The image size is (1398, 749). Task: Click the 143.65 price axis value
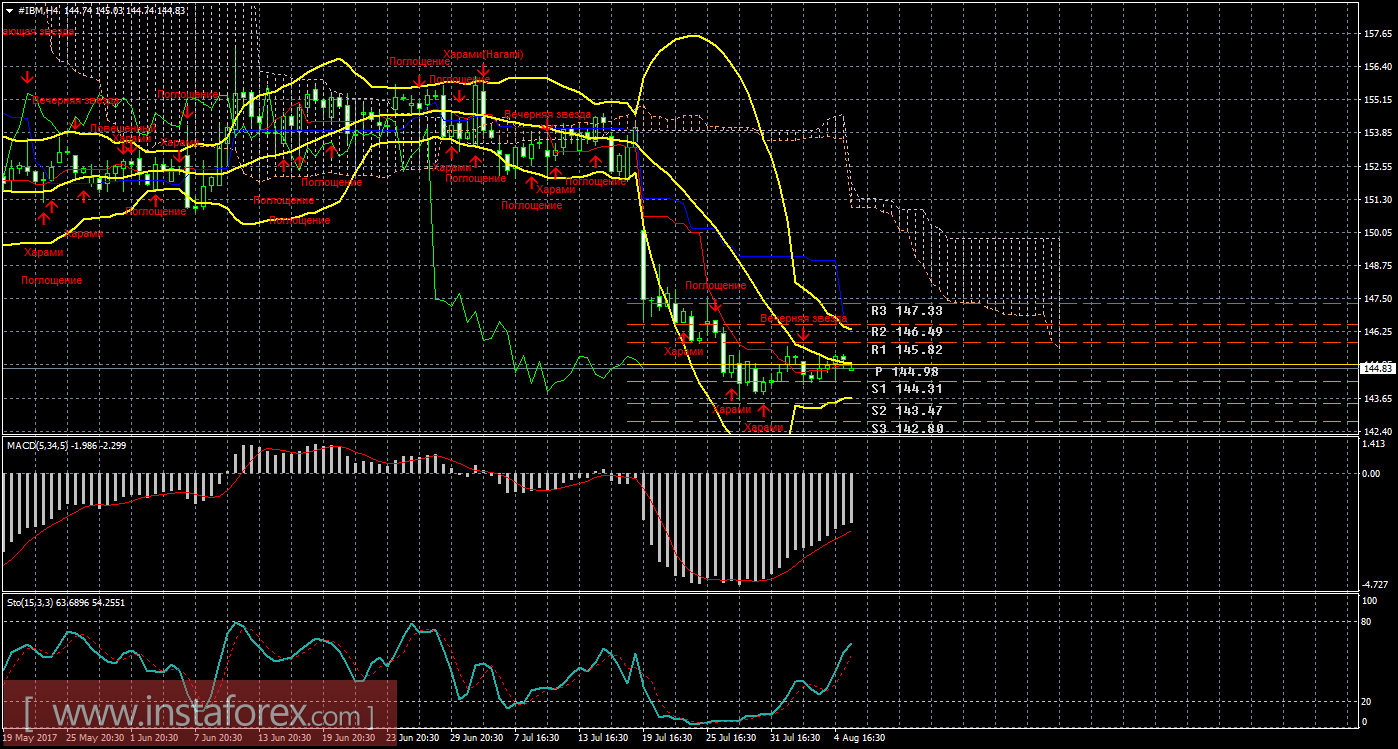click(1377, 398)
